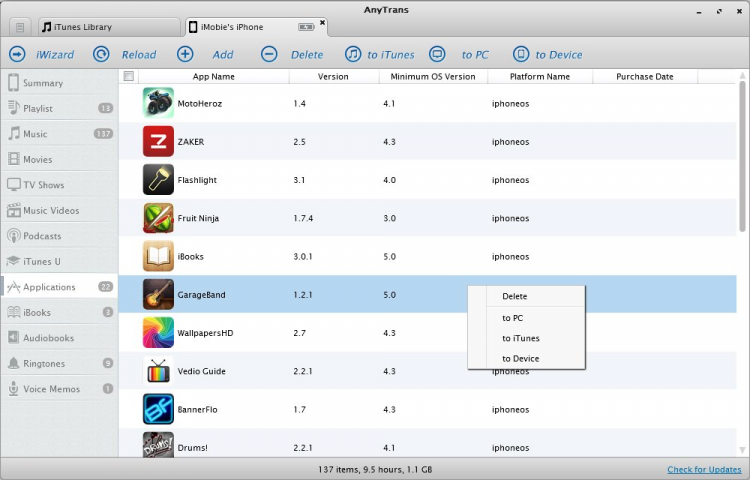
Task: Open Ringtones in the sidebar
Action: (x=59, y=363)
